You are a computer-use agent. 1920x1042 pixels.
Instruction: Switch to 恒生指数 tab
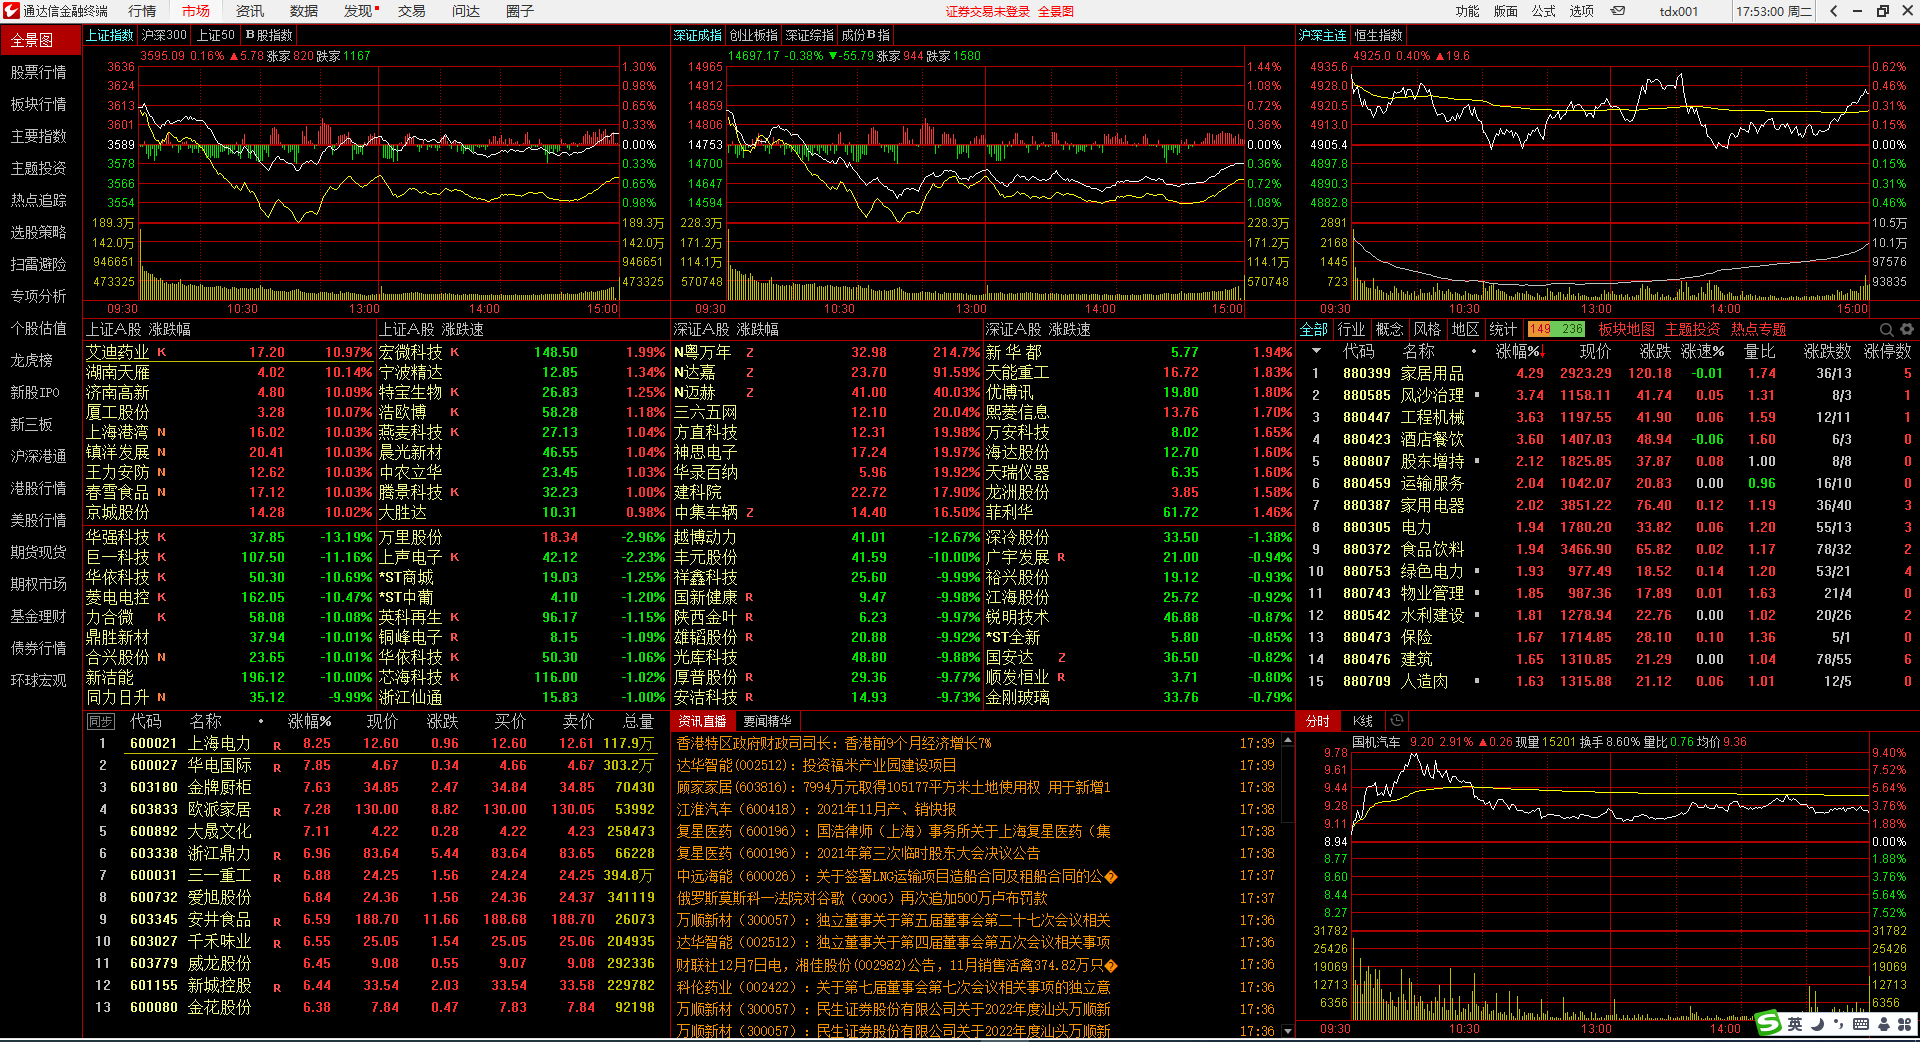coord(1379,35)
